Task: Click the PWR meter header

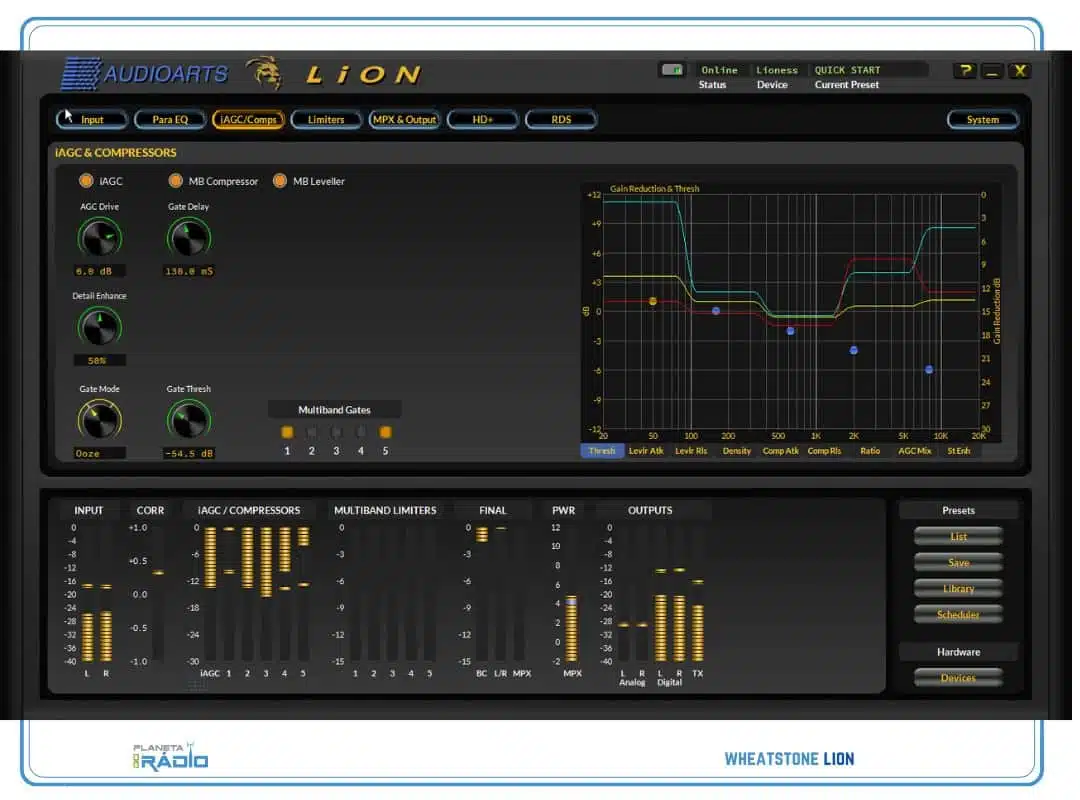Action: [563, 511]
